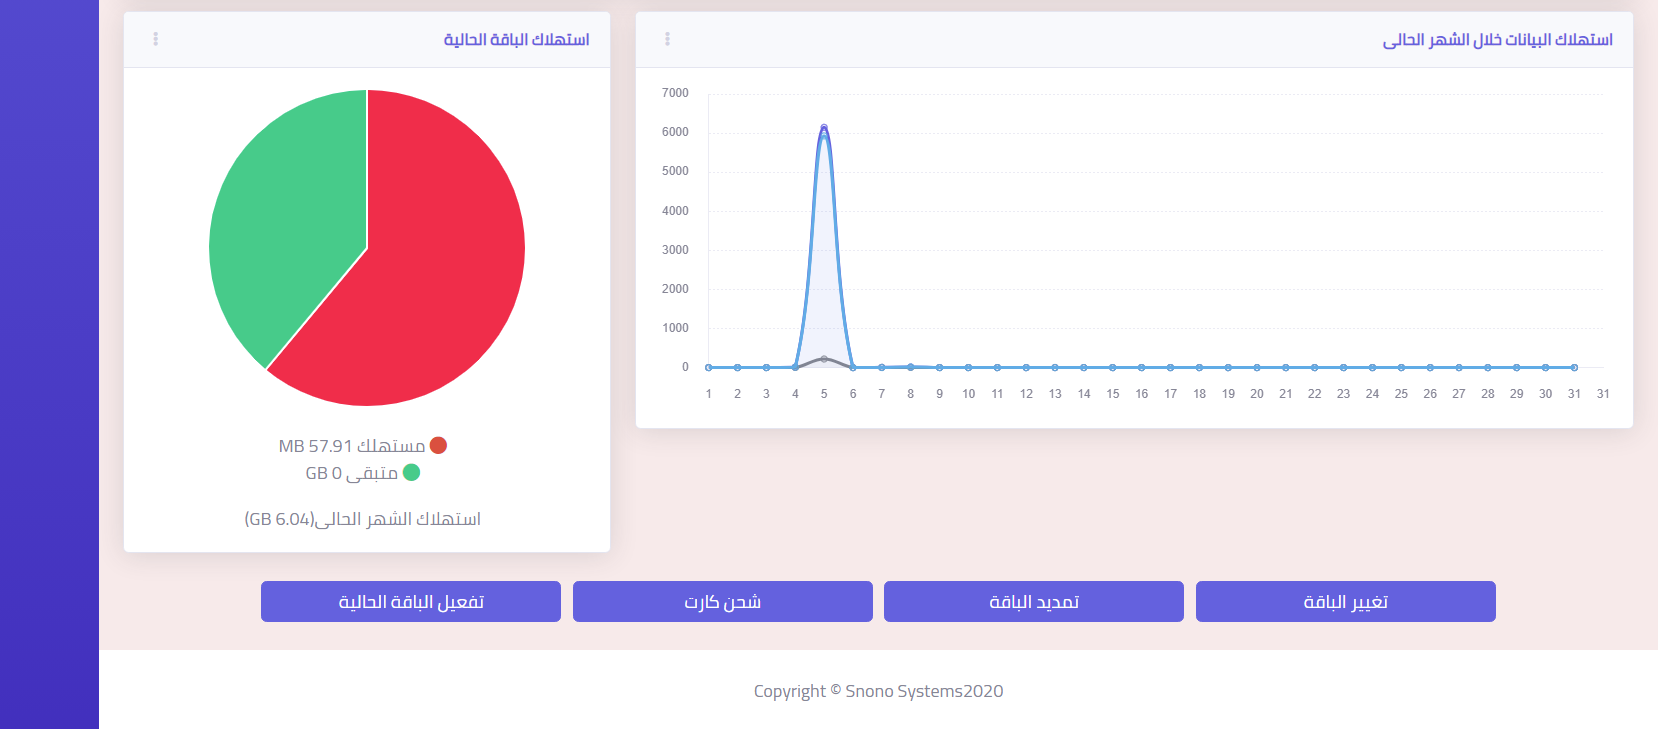Click the peak data point at day 5
This screenshot has height=729, width=1658.
pyautogui.click(x=824, y=128)
